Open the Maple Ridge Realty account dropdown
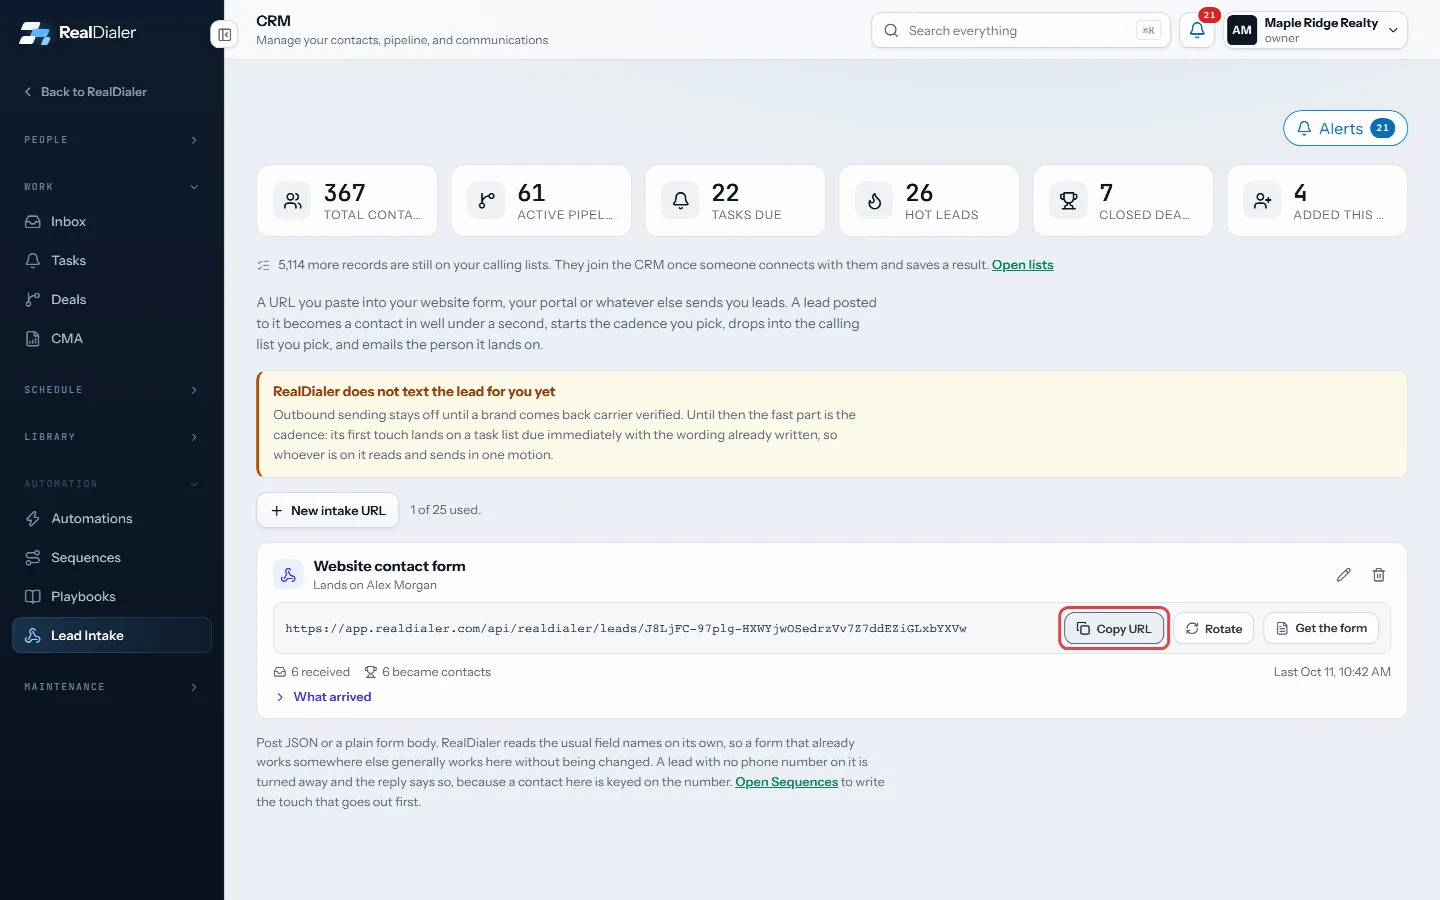1440x900 pixels. tap(1317, 30)
